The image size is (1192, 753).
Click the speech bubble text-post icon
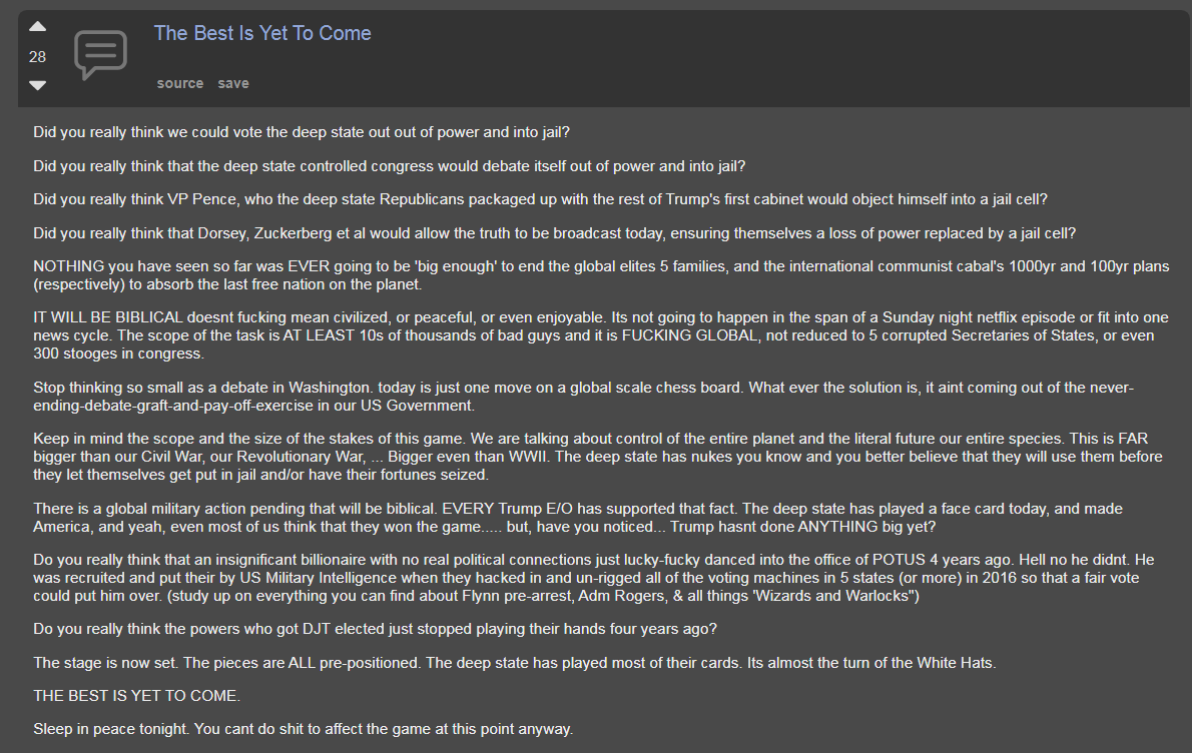[101, 56]
